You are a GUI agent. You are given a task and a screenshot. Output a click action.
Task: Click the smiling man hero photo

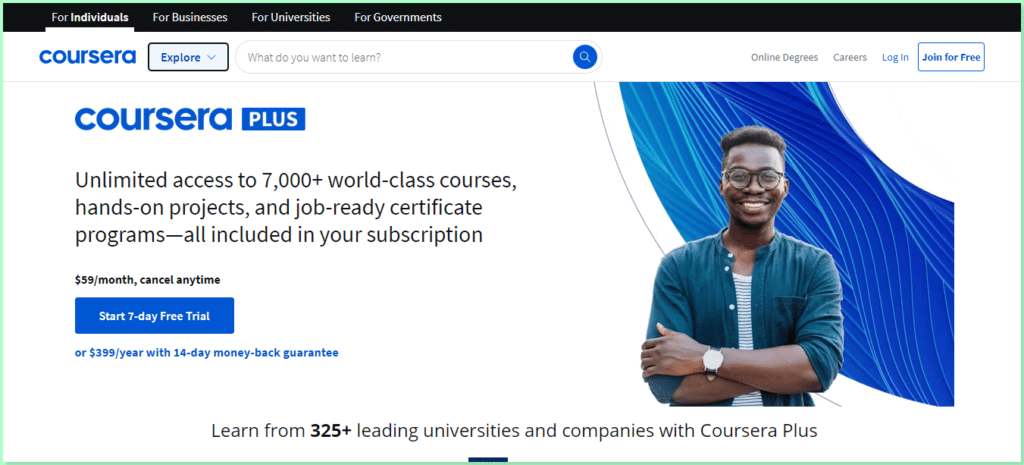tap(741, 266)
